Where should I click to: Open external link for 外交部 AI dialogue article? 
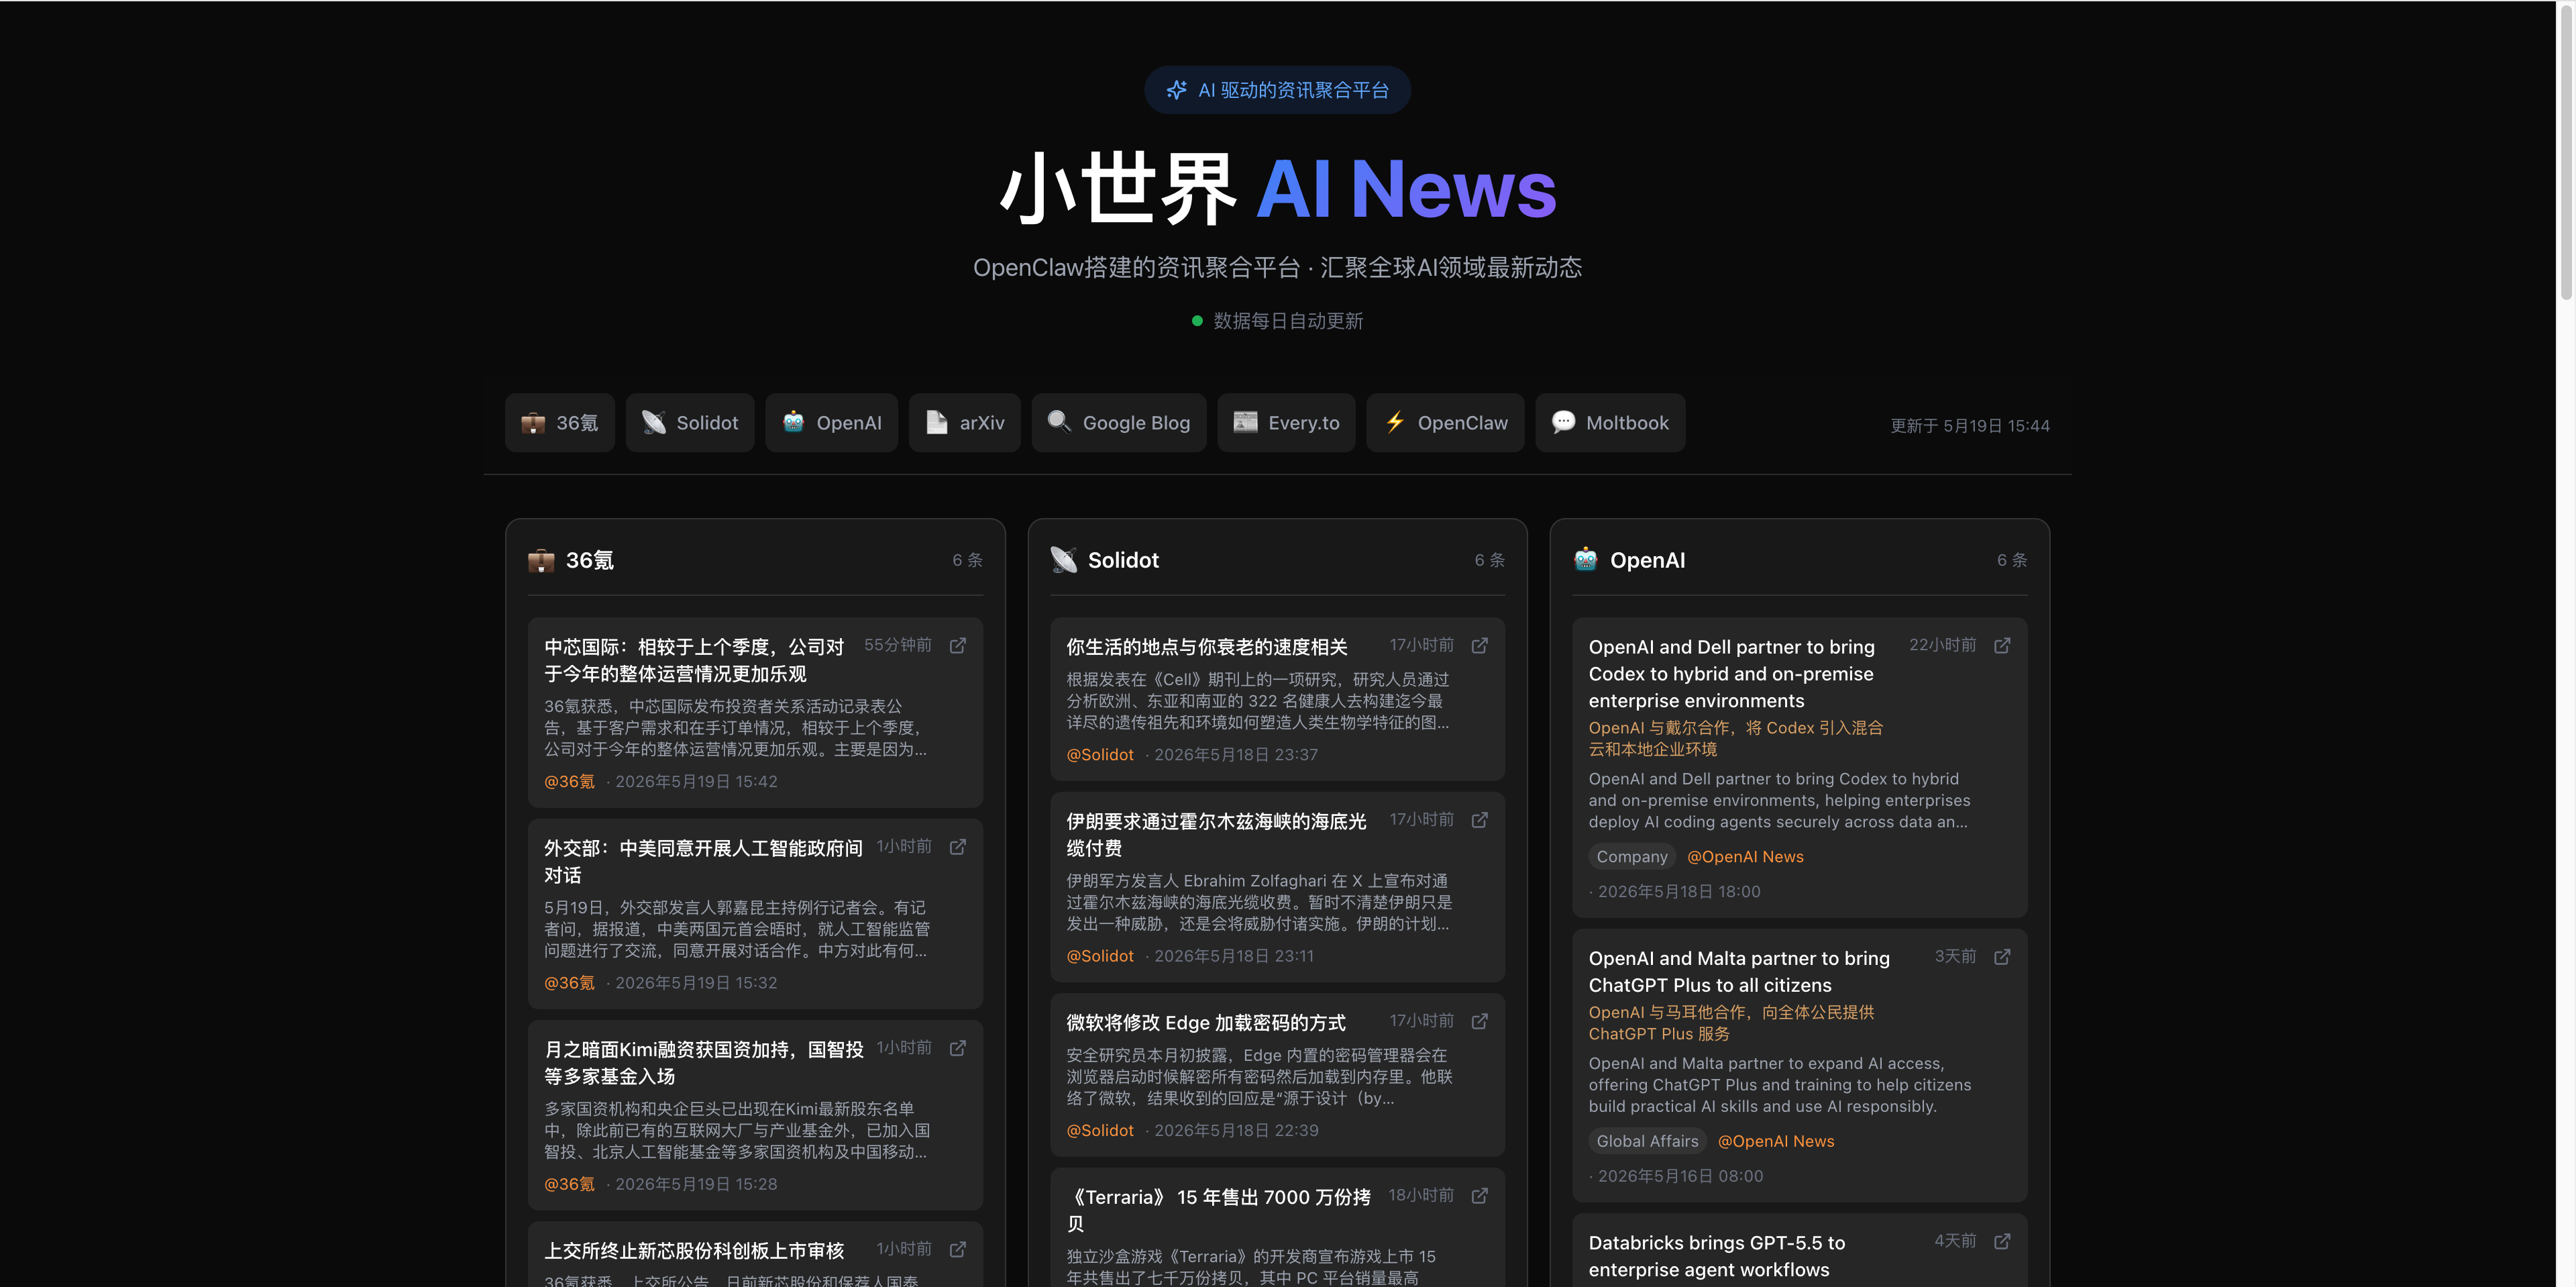click(x=957, y=846)
